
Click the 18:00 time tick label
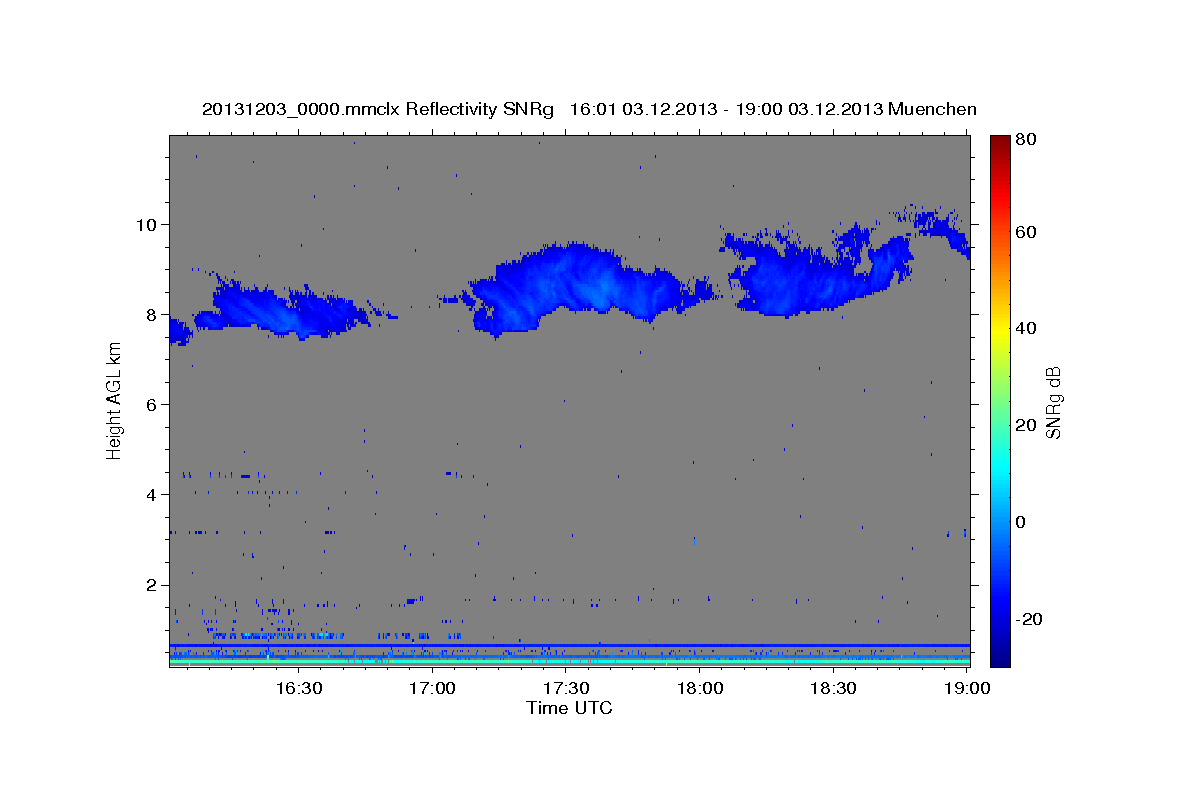pyautogui.click(x=700, y=688)
